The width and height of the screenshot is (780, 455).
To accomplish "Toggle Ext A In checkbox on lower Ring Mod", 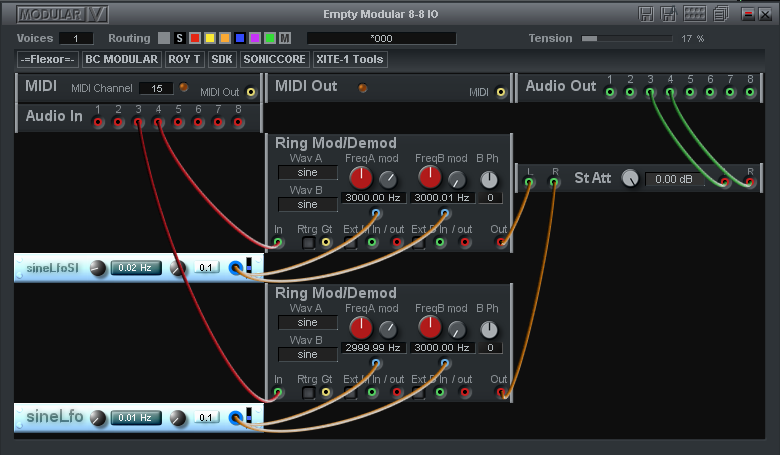I will coord(352,393).
